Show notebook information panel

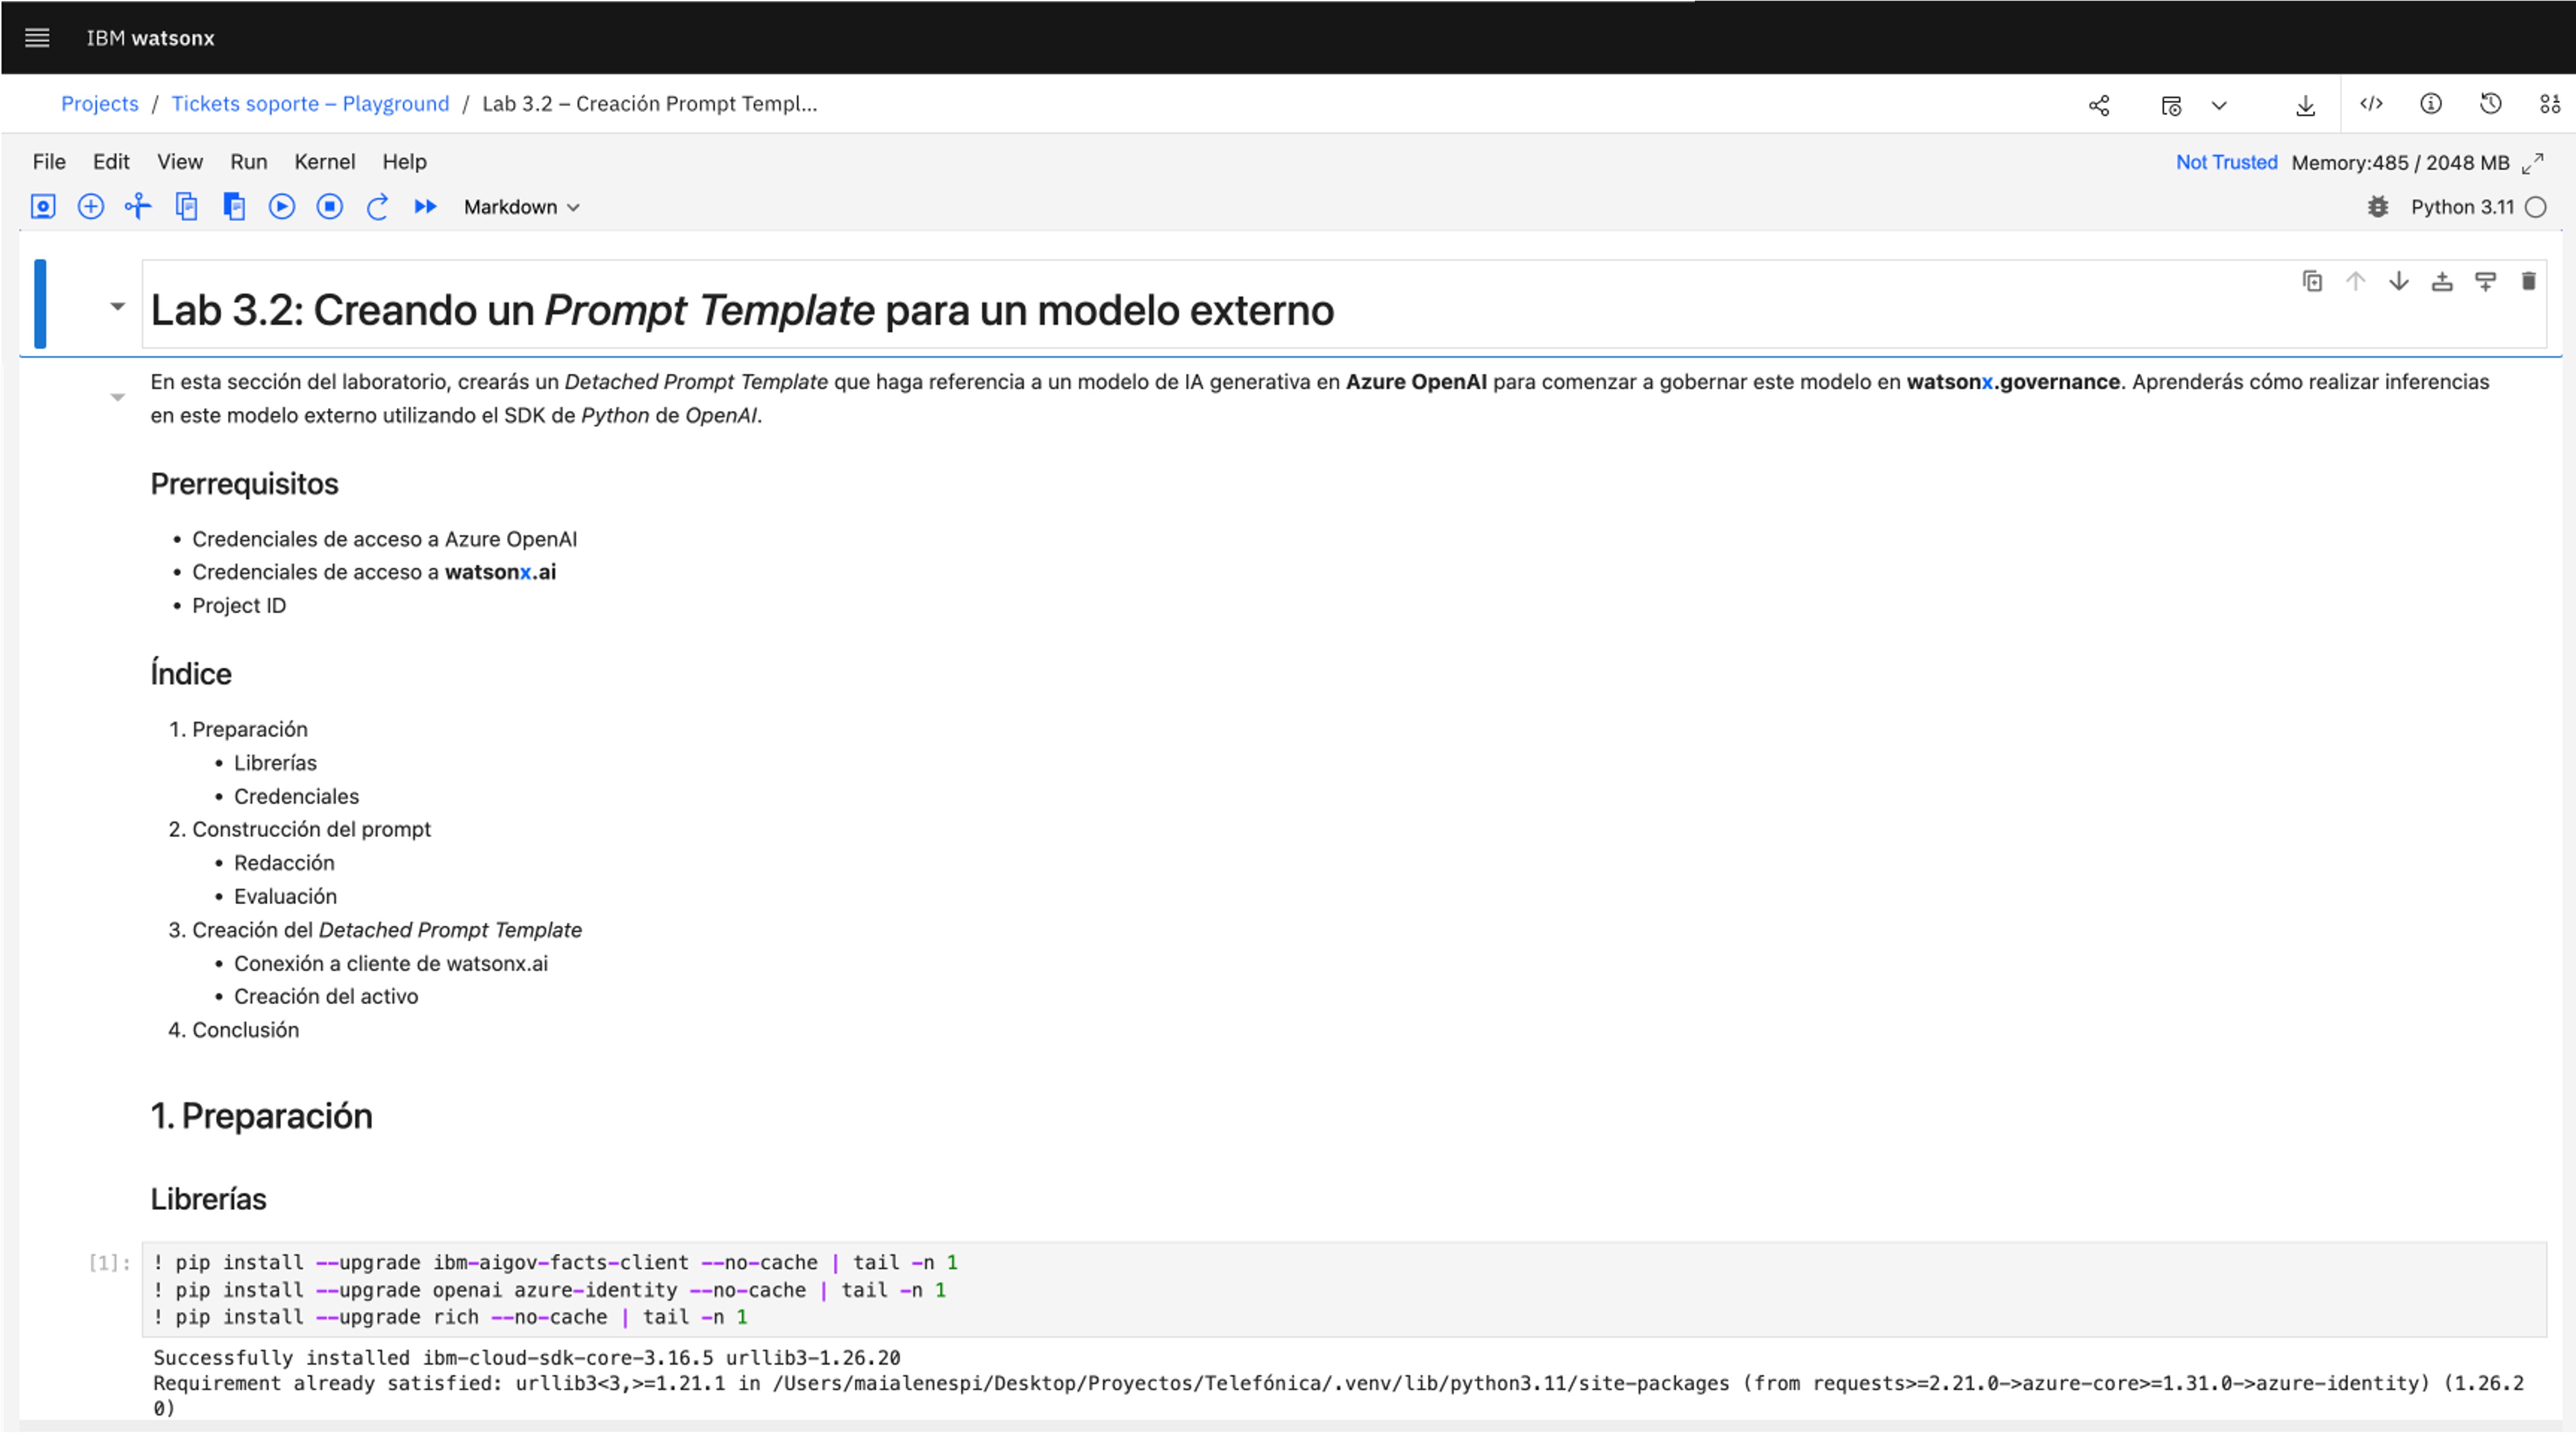(x=2431, y=104)
